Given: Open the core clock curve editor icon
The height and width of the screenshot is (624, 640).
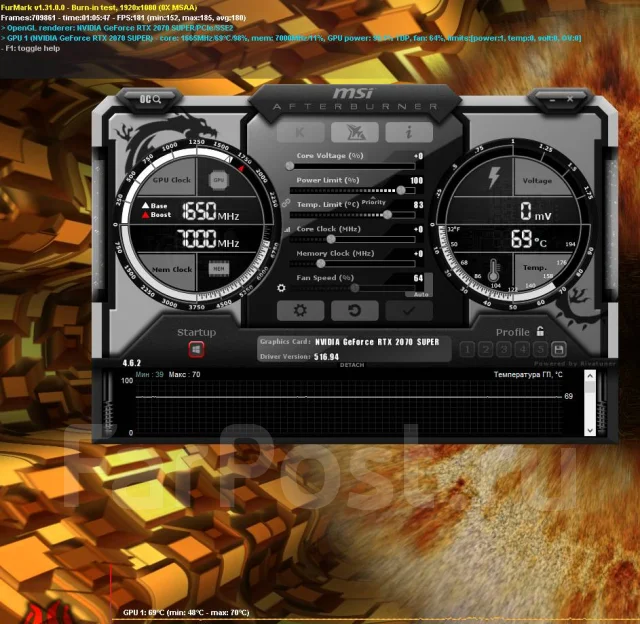Looking at the screenshot, I should [287, 230].
